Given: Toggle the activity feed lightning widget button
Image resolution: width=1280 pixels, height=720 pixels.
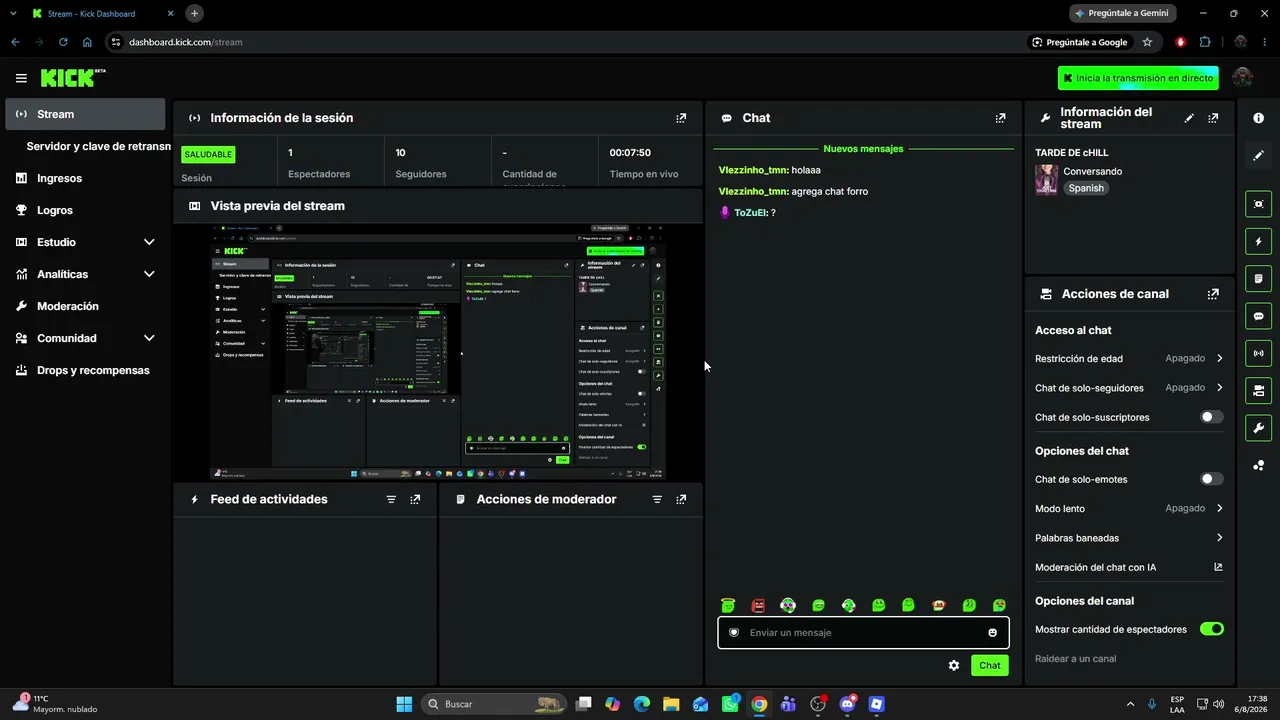Looking at the screenshot, I should 1258,241.
